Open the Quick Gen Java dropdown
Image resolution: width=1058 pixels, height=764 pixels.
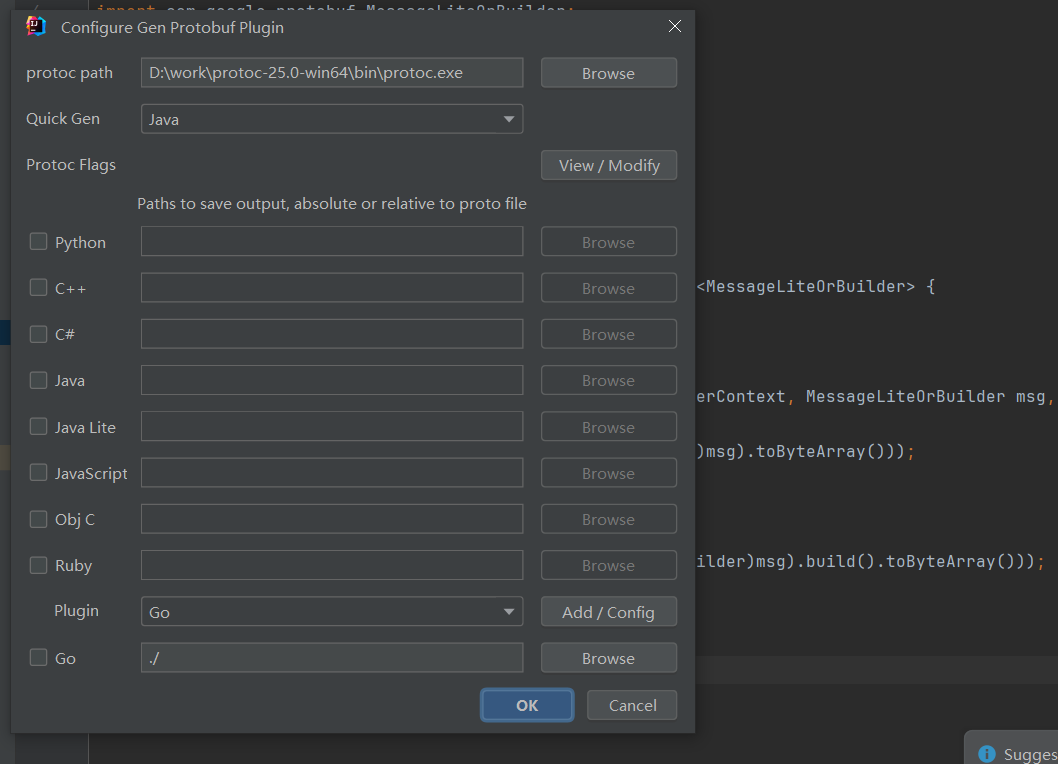tap(332, 119)
